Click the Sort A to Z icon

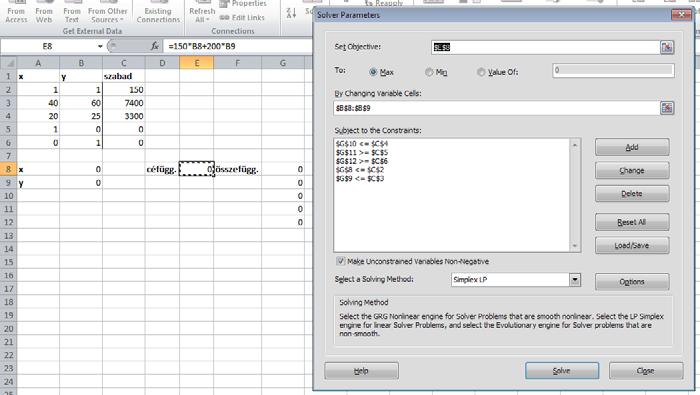[x=292, y=13]
